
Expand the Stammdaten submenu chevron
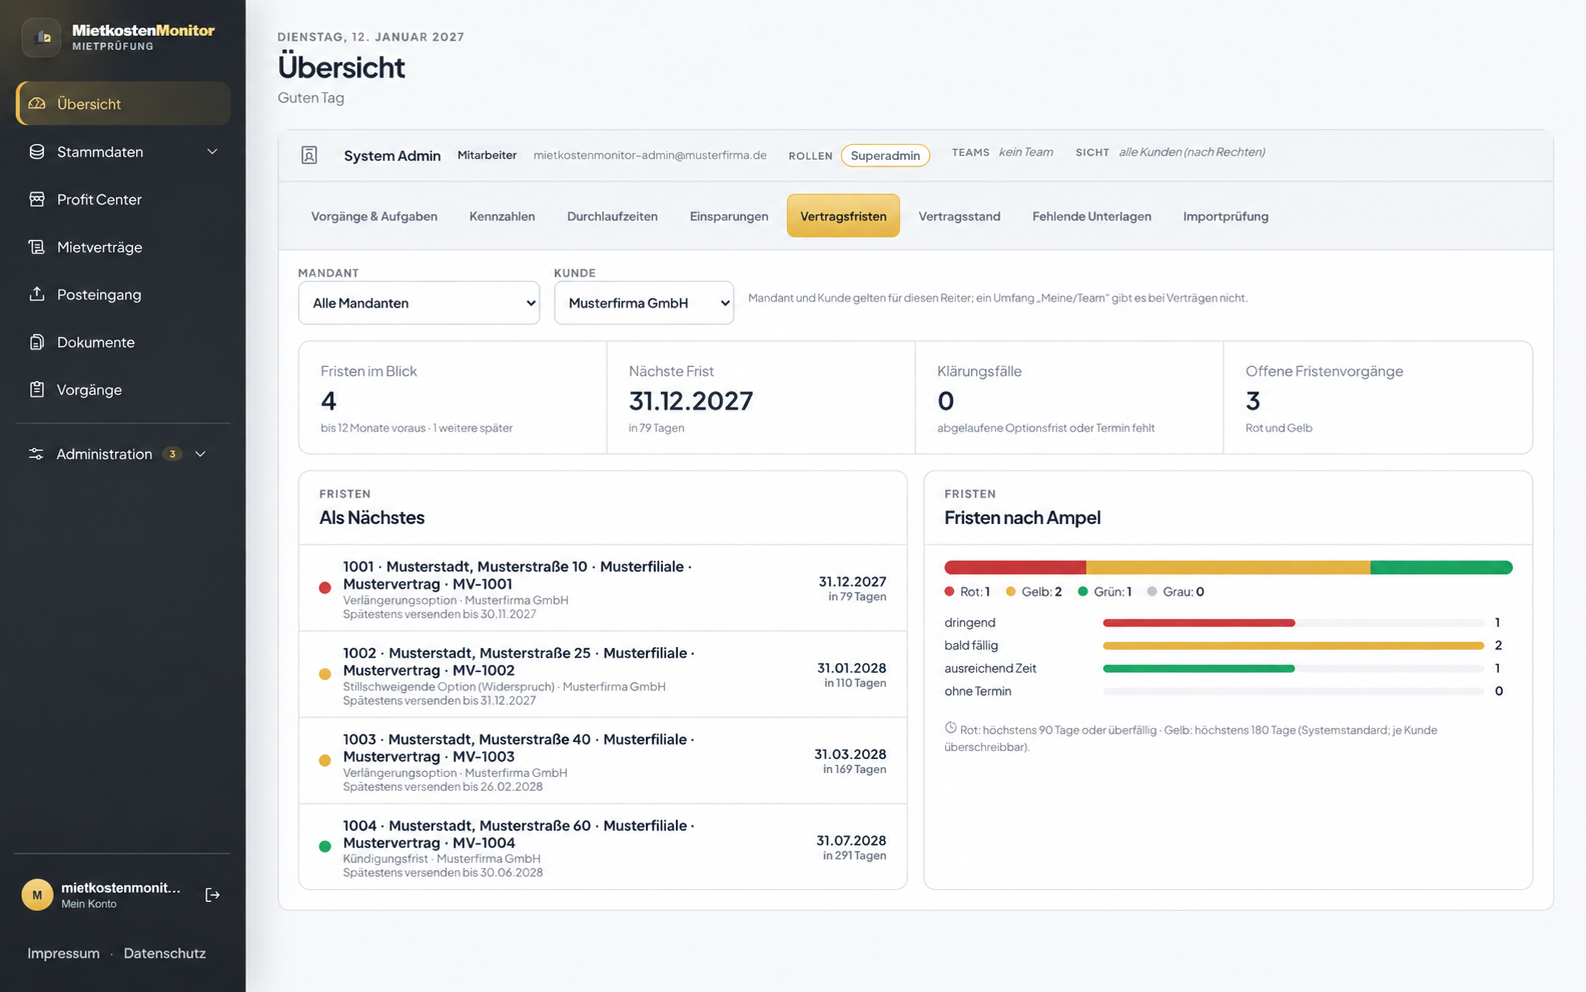(x=212, y=152)
